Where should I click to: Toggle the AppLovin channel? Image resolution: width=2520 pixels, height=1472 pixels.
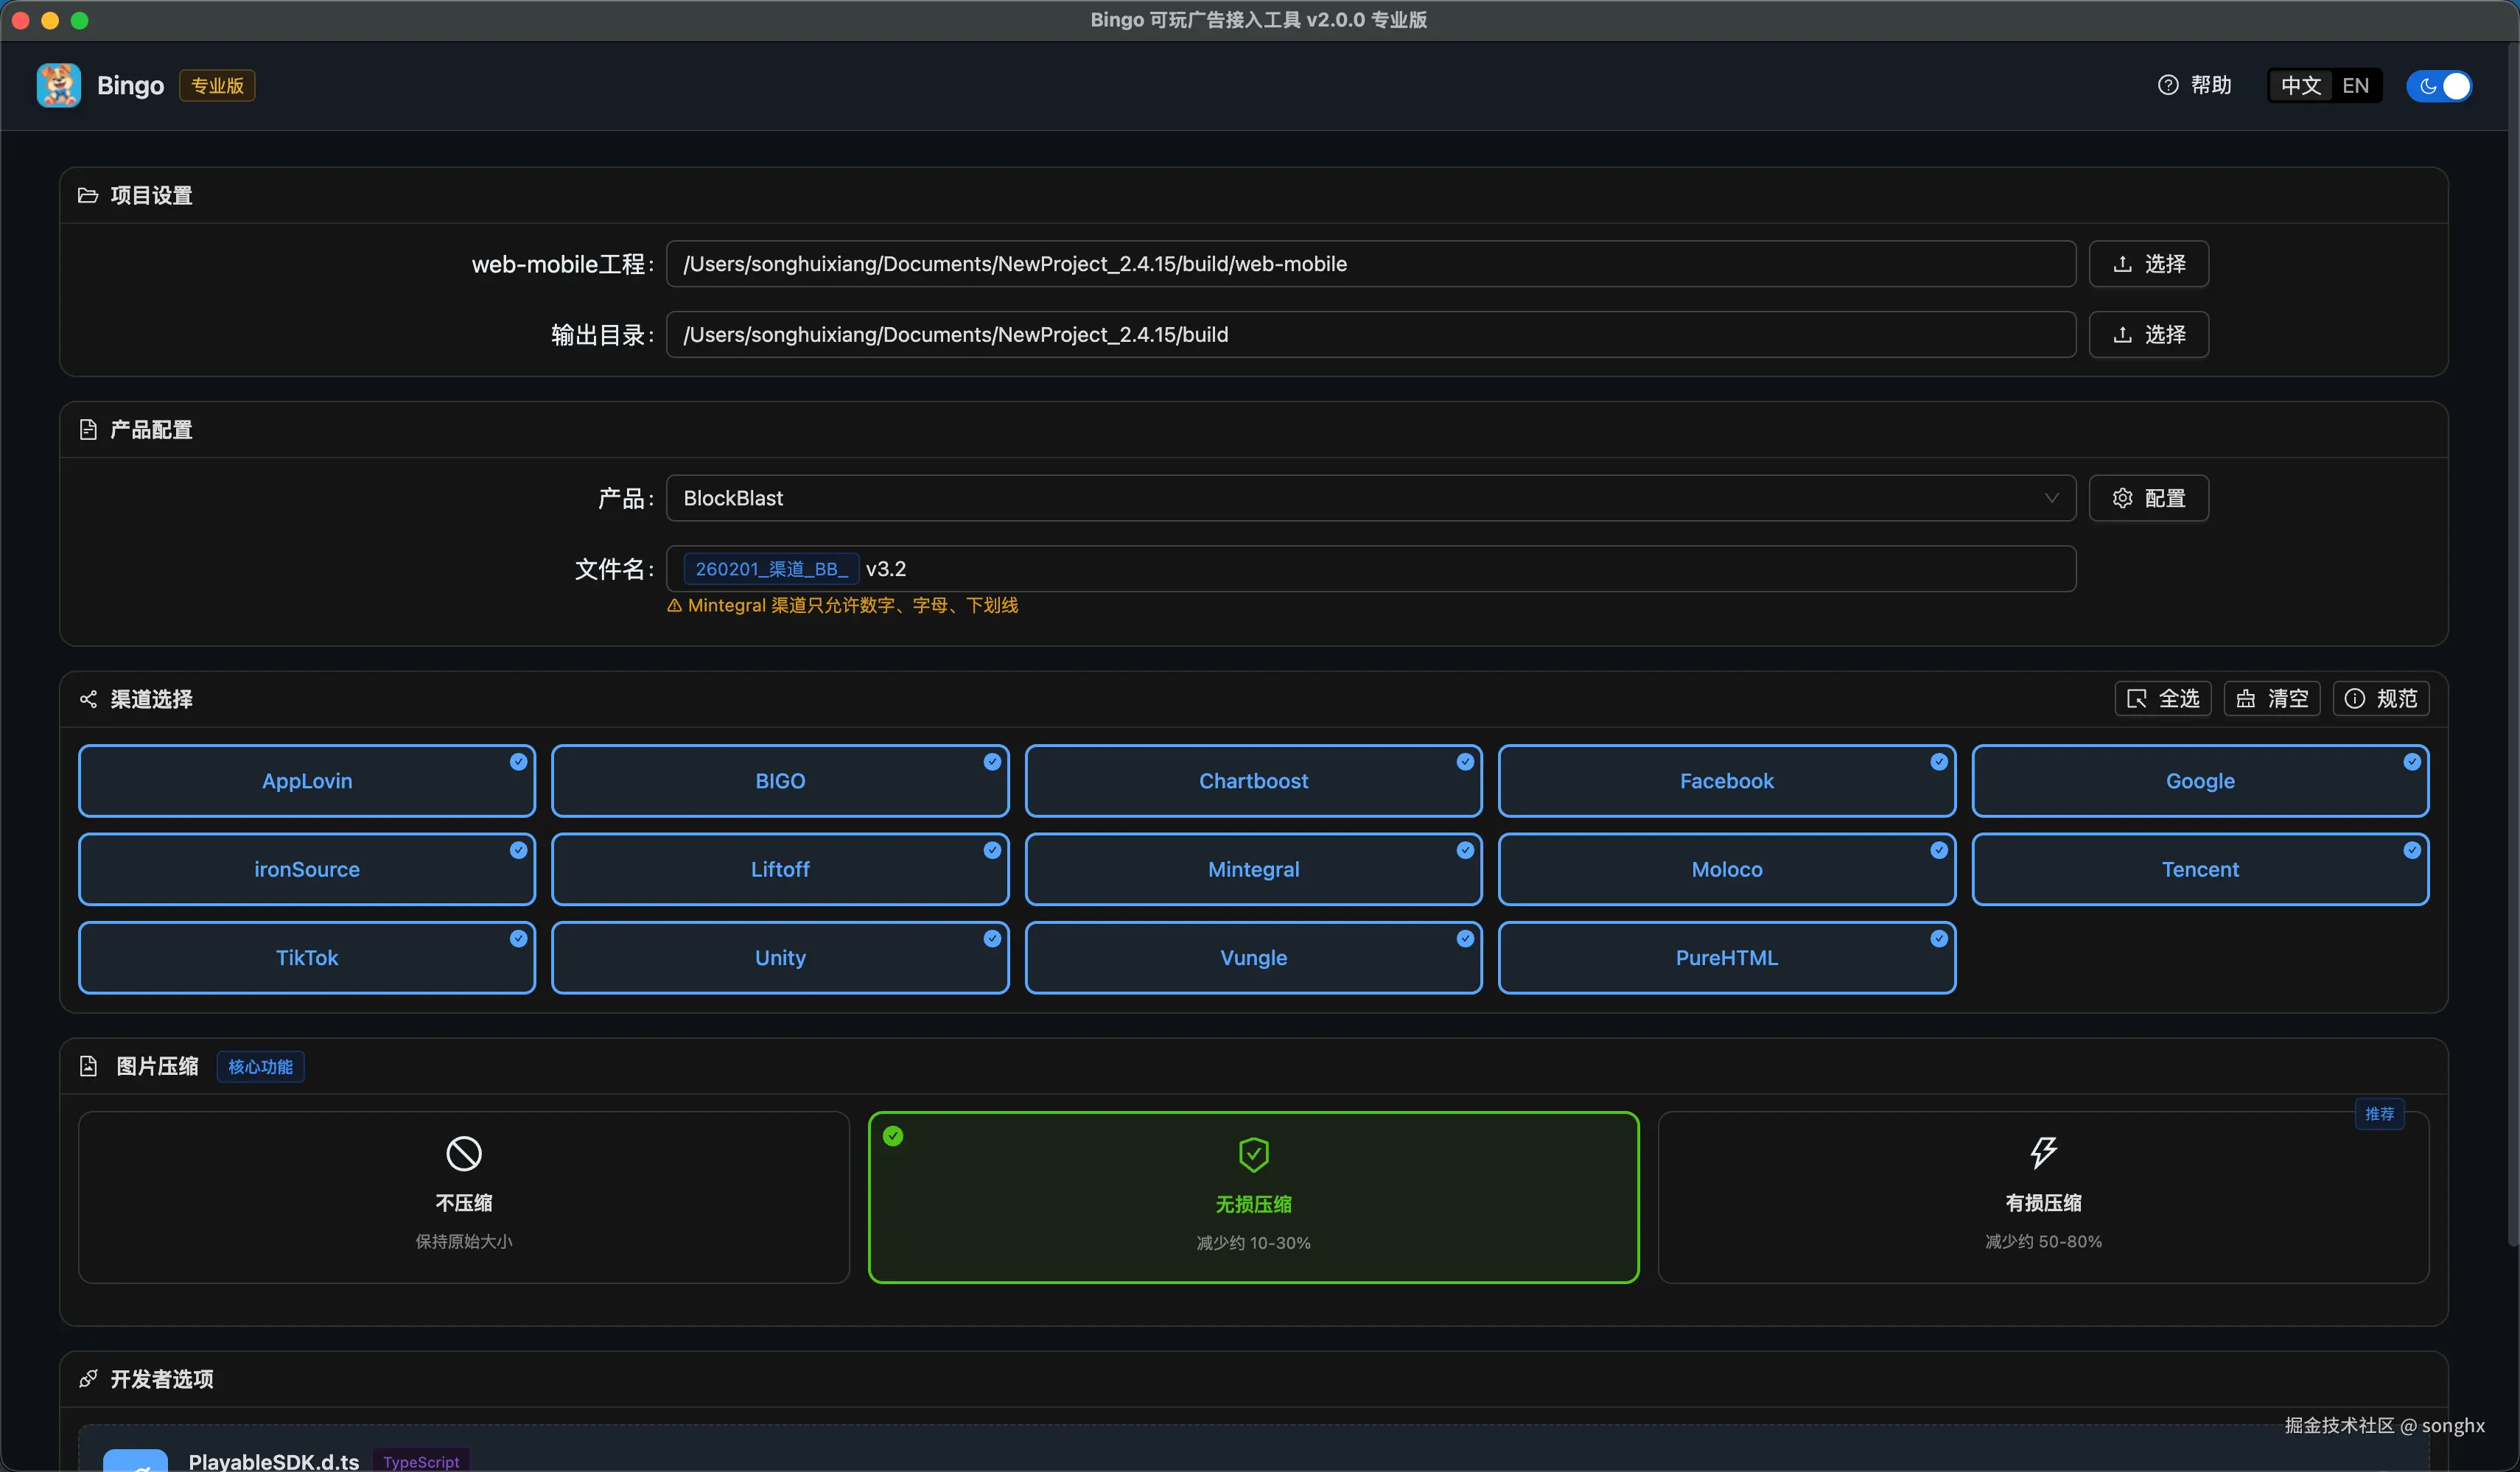click(x=307, y=781)
